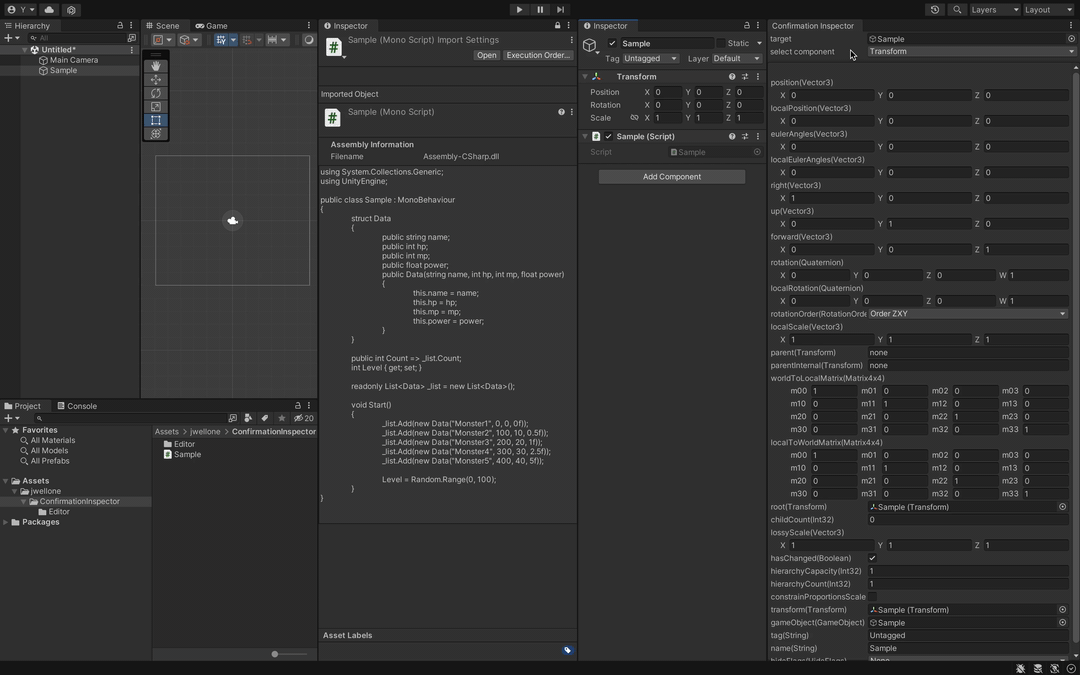This screenshot has height=675, width=1080.
Task: Switch to the Game tab
Action: pyautogui.click(x=211, y=25)
